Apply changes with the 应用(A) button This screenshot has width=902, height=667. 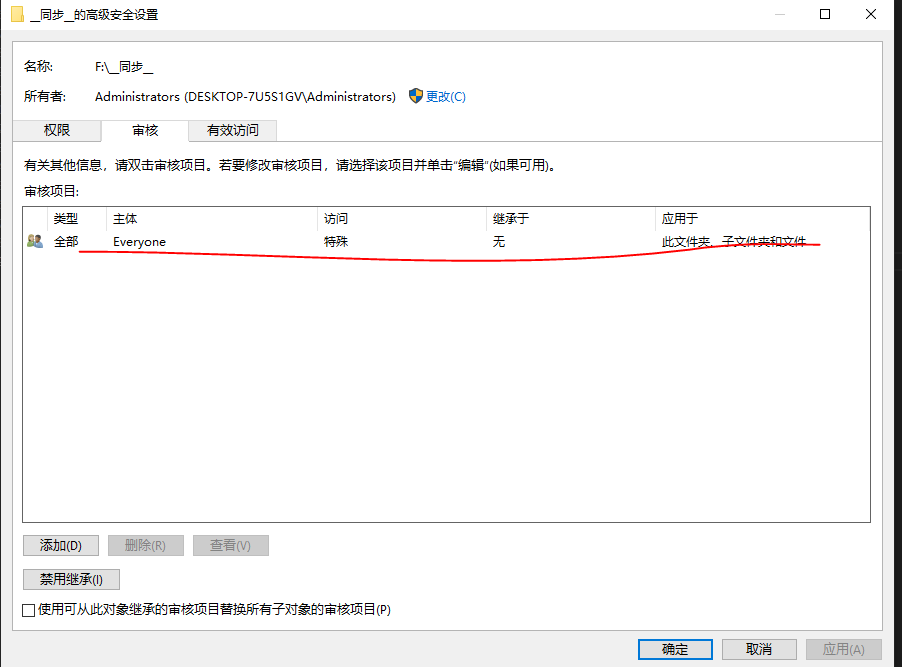[x=843, y=649]
